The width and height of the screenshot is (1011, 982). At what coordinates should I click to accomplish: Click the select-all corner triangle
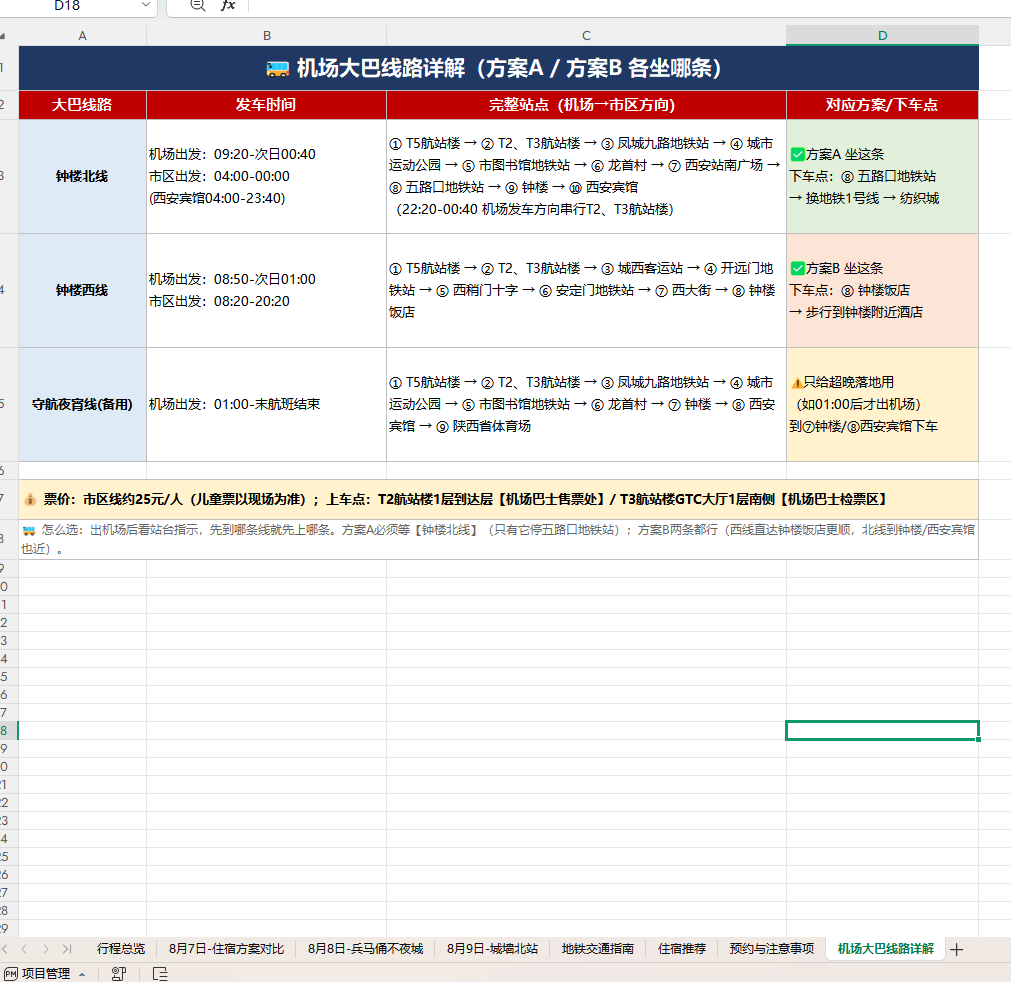click(x=3, y=36)
